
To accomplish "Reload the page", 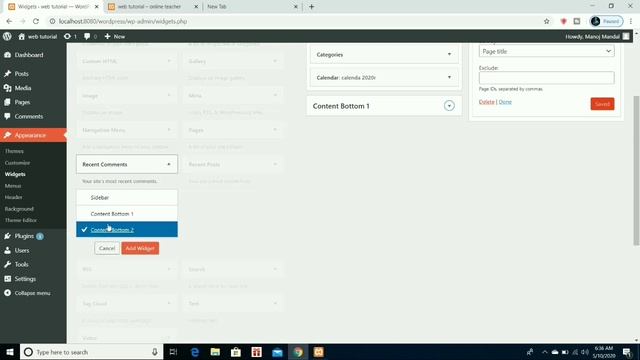I will [x=36, y=21].
